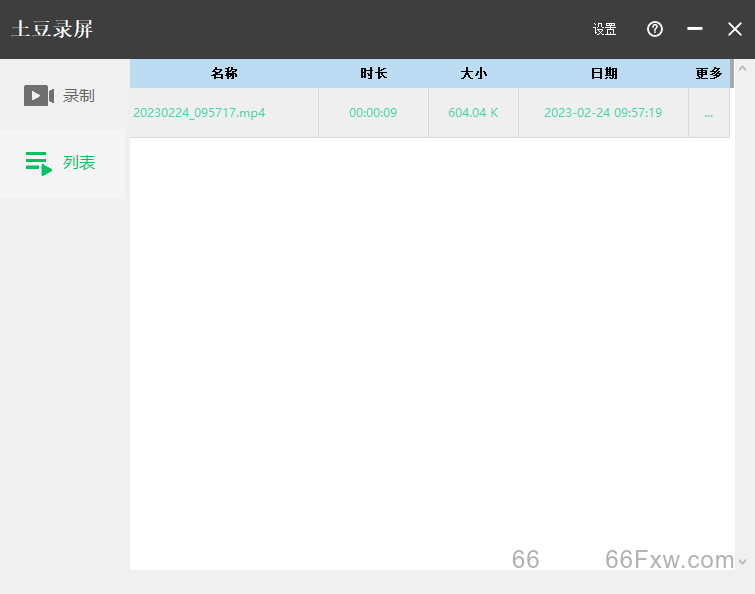Switch to the 录制 tab
The width and height of the screenshot is (755, 594).
78,96
